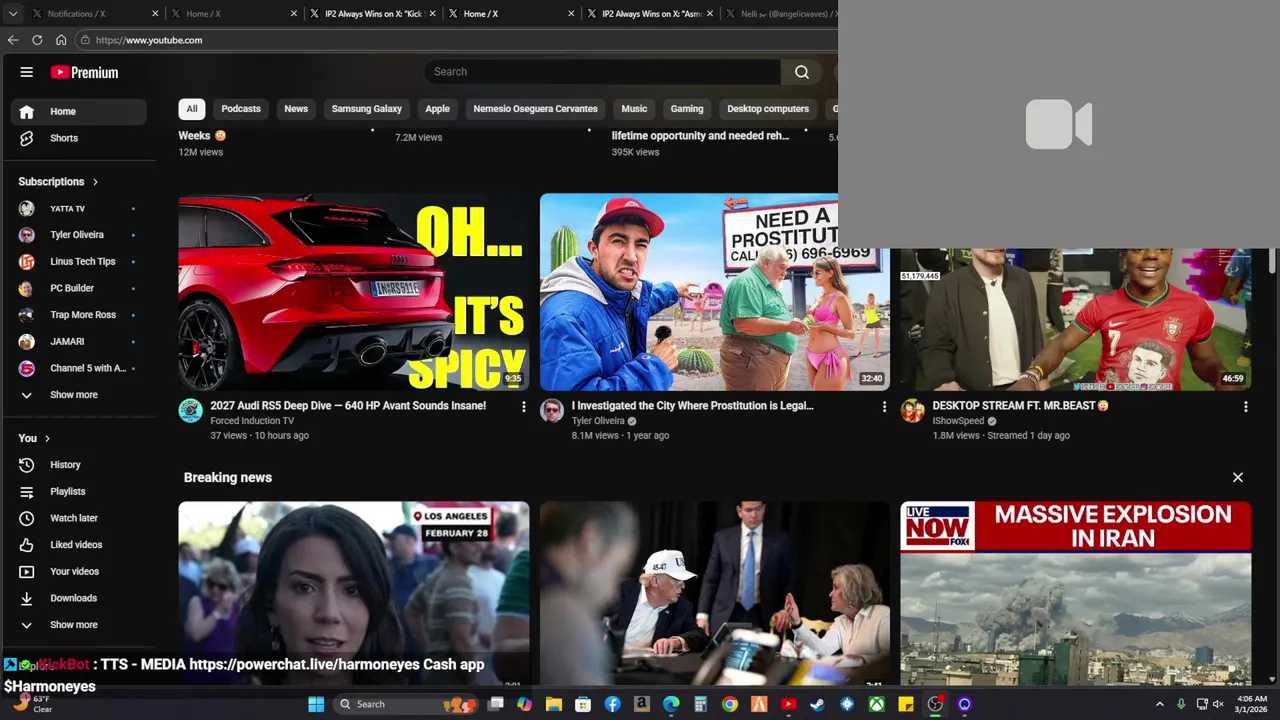Screen dimensions: 1280x720
Task: Reload the page with browser refresh
Action: pos(37,40)
